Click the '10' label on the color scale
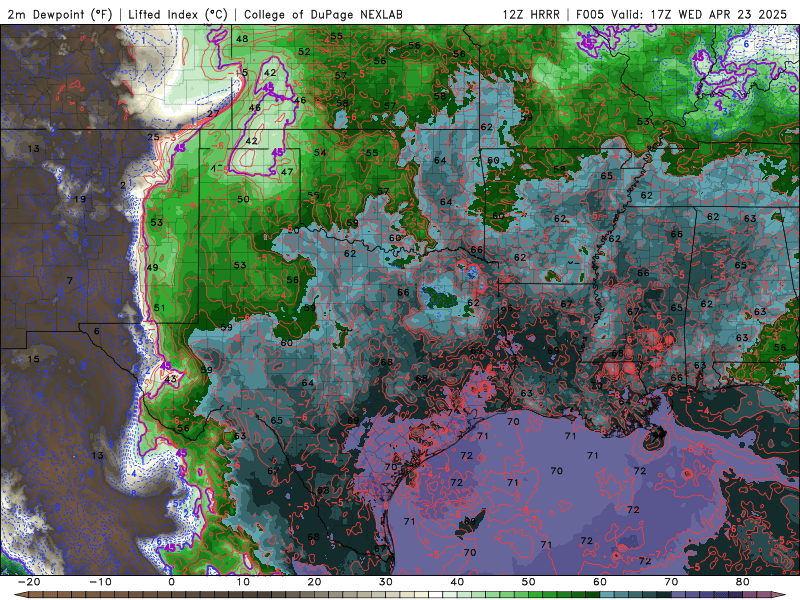Viewport: 800px width, 600px height. (243, 582)
